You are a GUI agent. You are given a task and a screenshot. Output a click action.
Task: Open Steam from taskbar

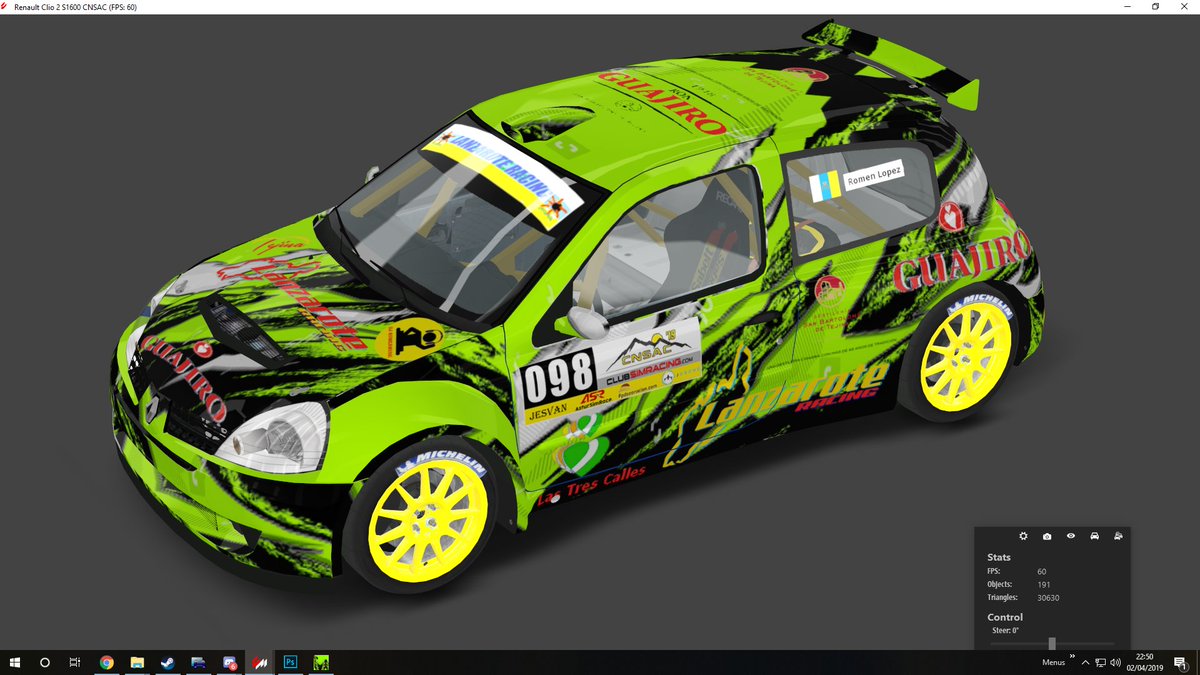point(168,662)
